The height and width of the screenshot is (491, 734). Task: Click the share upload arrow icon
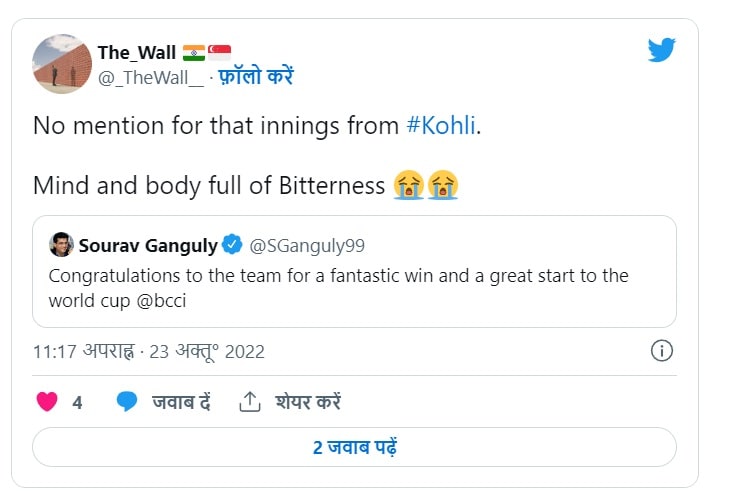click(249, 402)
